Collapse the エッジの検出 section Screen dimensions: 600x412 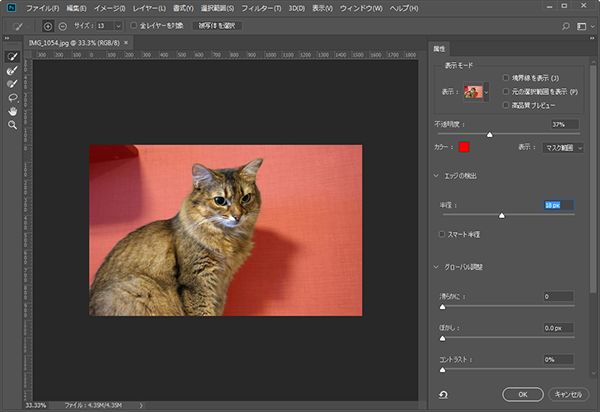436,176
